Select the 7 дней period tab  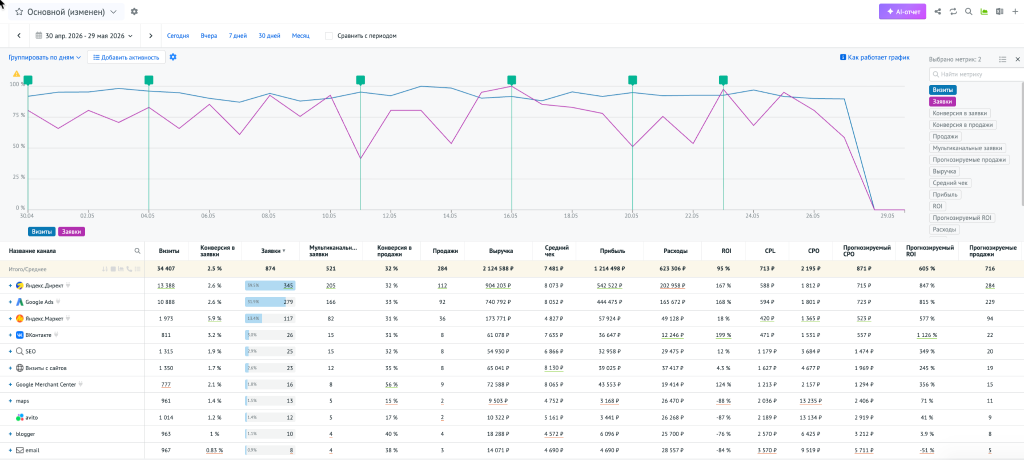click(x=238, y=36)
